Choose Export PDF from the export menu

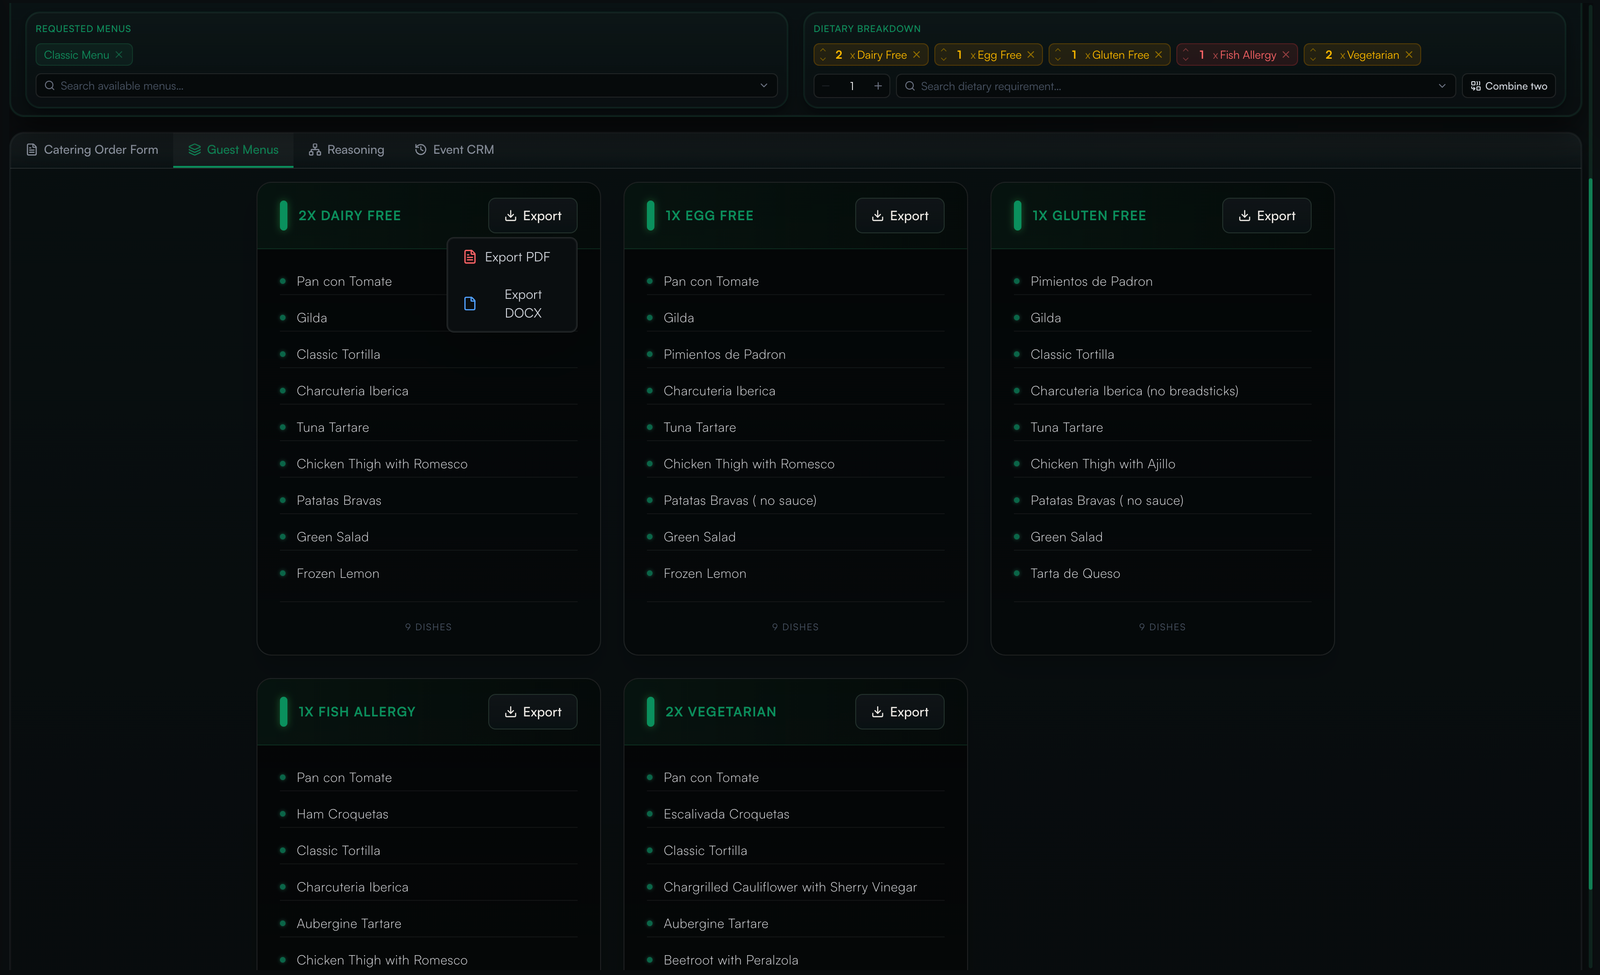point(512,257)
